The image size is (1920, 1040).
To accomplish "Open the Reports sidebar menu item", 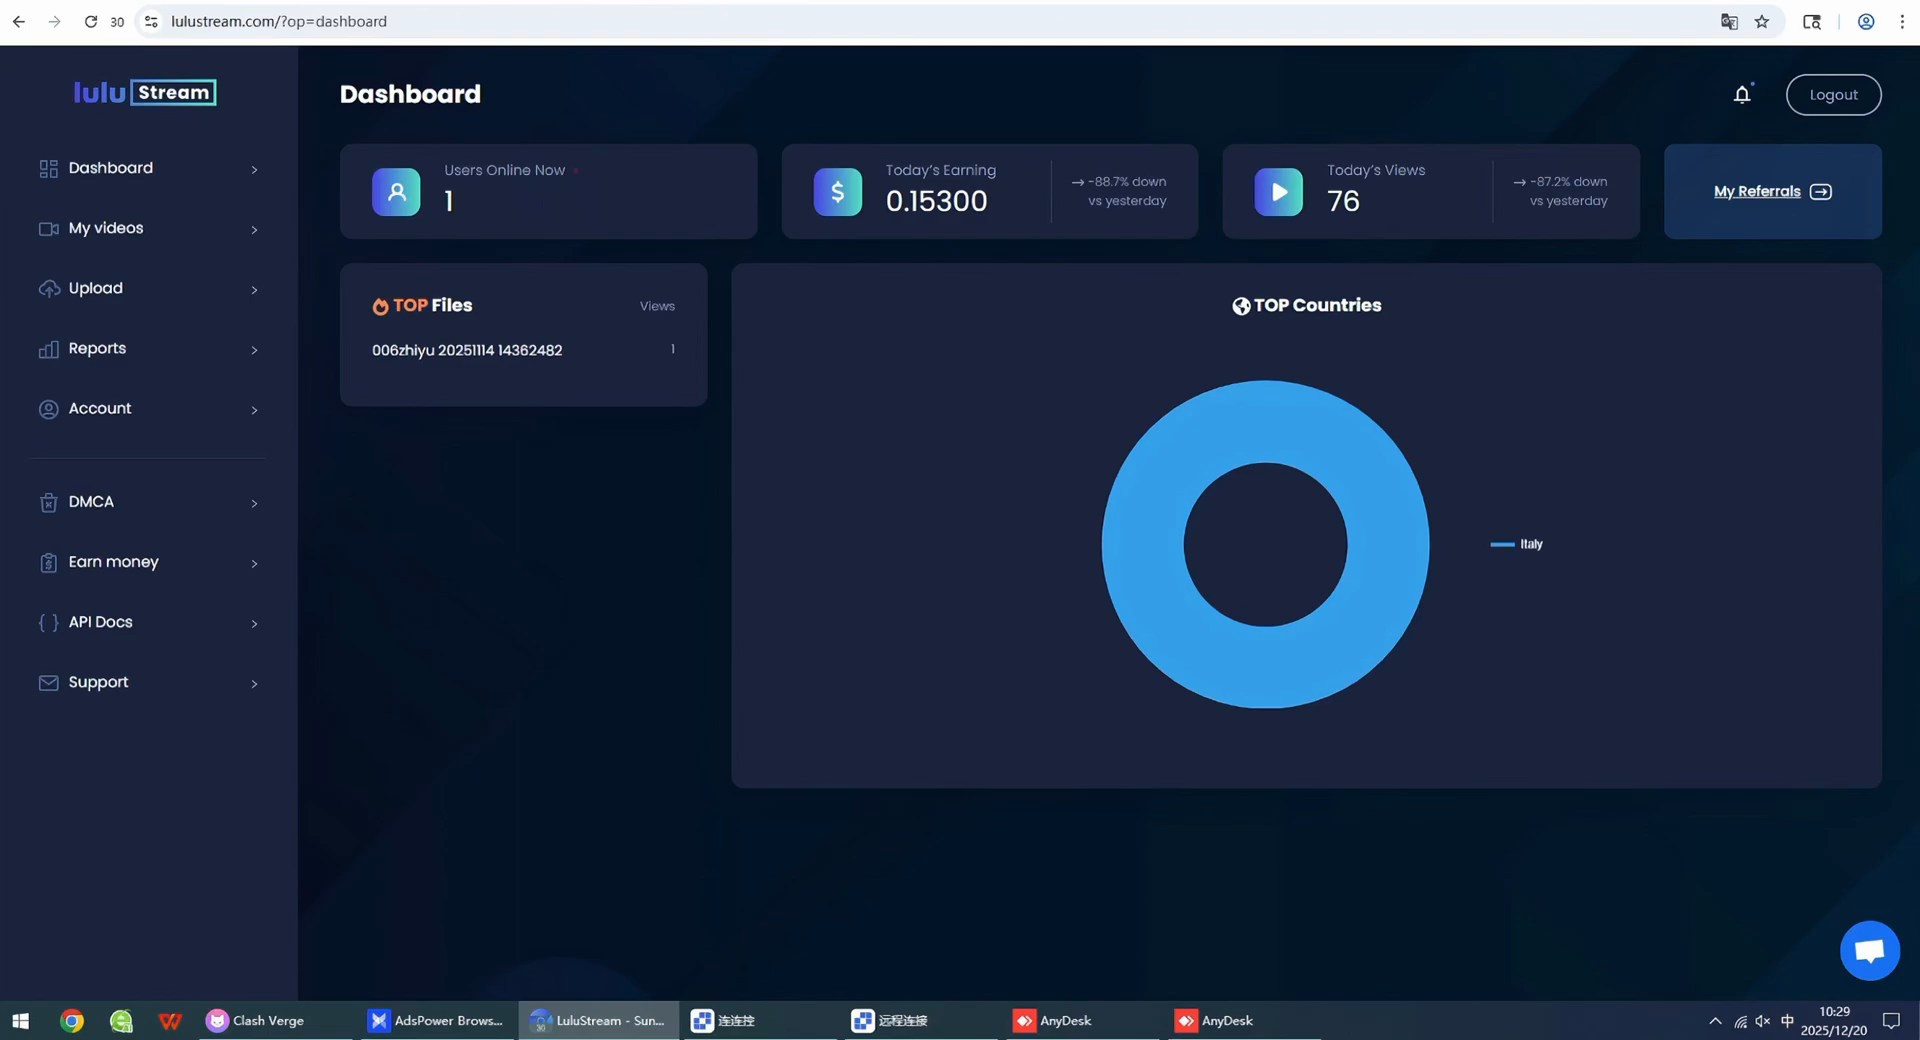I will (148, 348).
